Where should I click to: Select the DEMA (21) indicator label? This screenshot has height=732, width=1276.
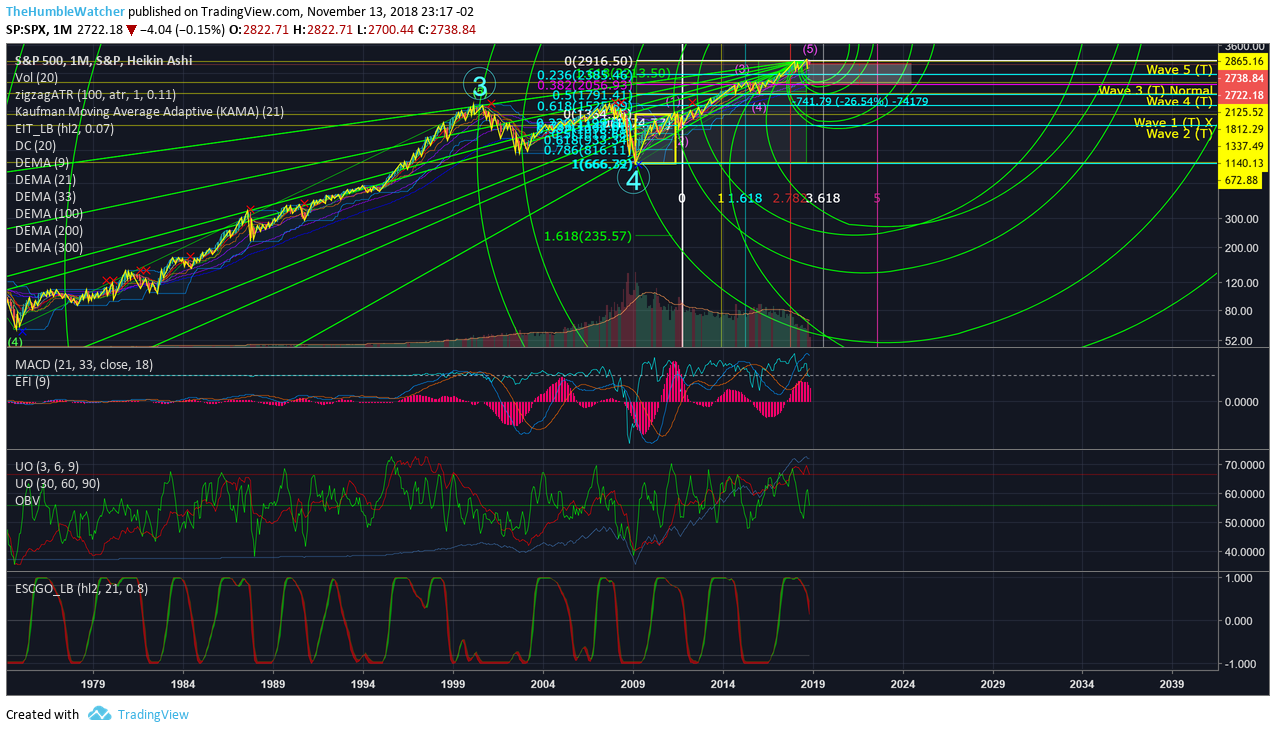pos(45,179)
